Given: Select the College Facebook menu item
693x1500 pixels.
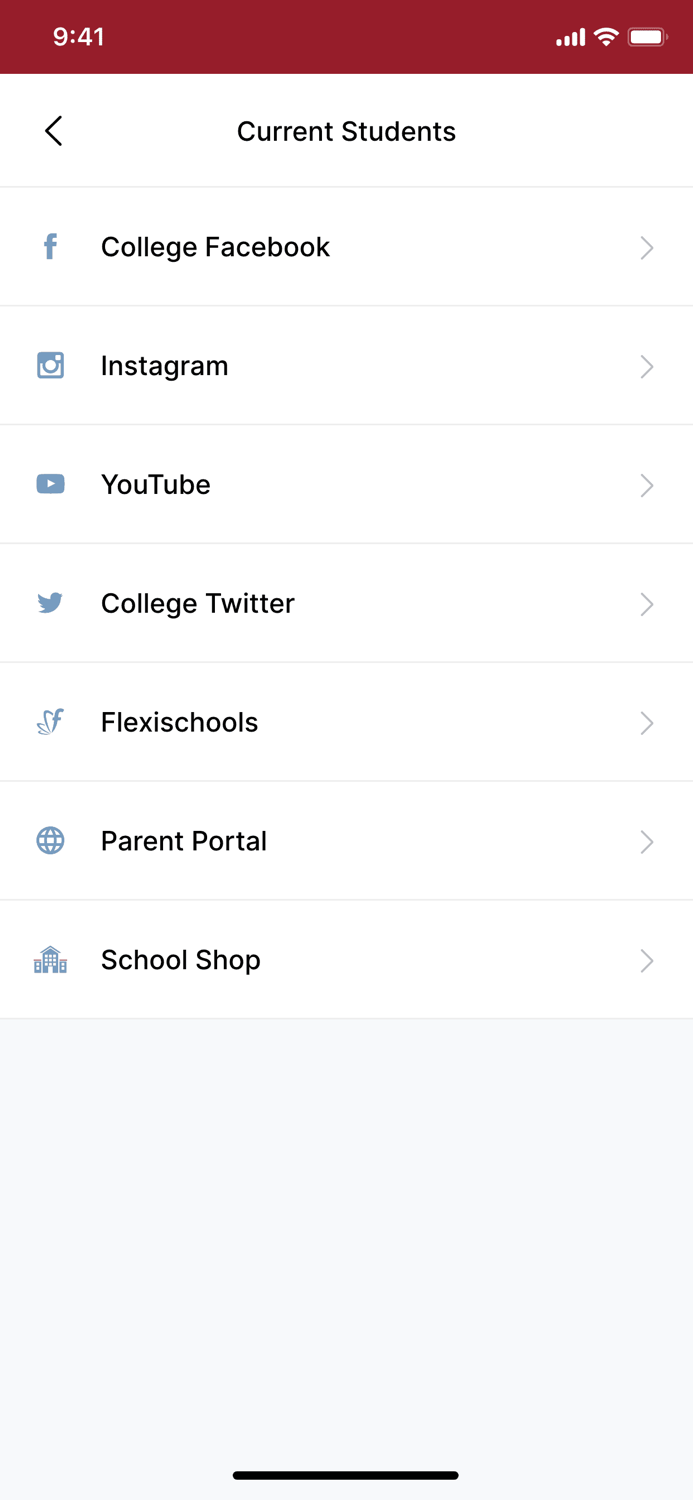Looking at the screenshot, I should (x=215, y=247).
